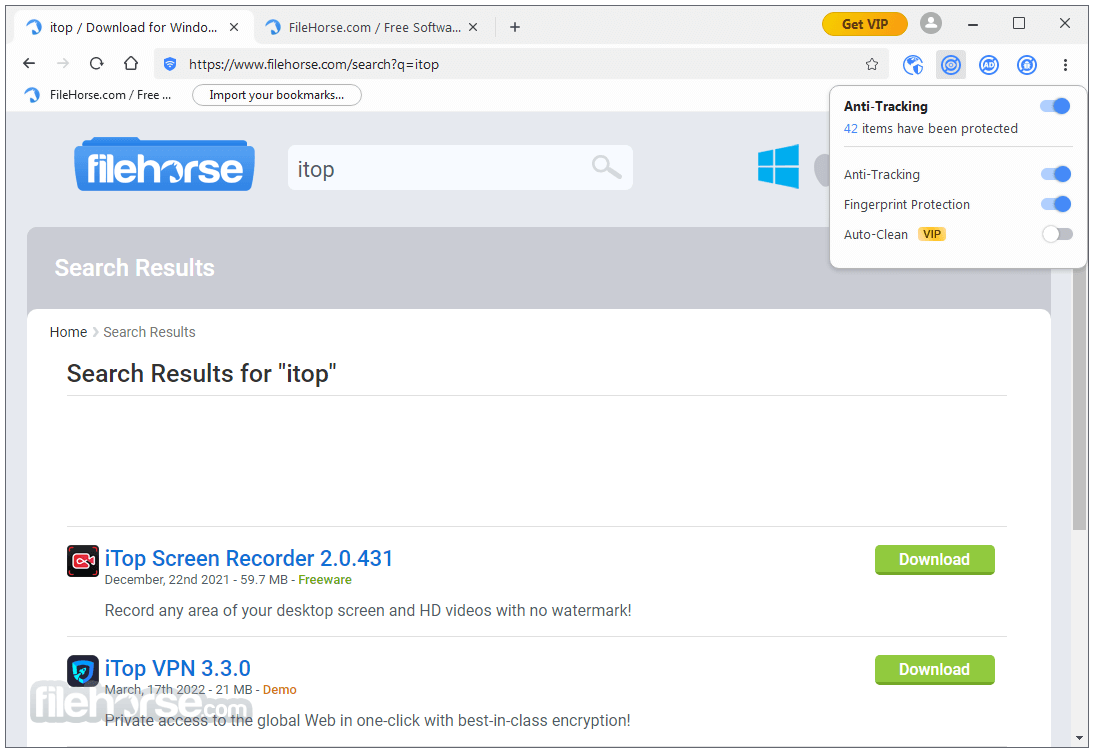Click '42 items have been protected' text

coord(931,128)
